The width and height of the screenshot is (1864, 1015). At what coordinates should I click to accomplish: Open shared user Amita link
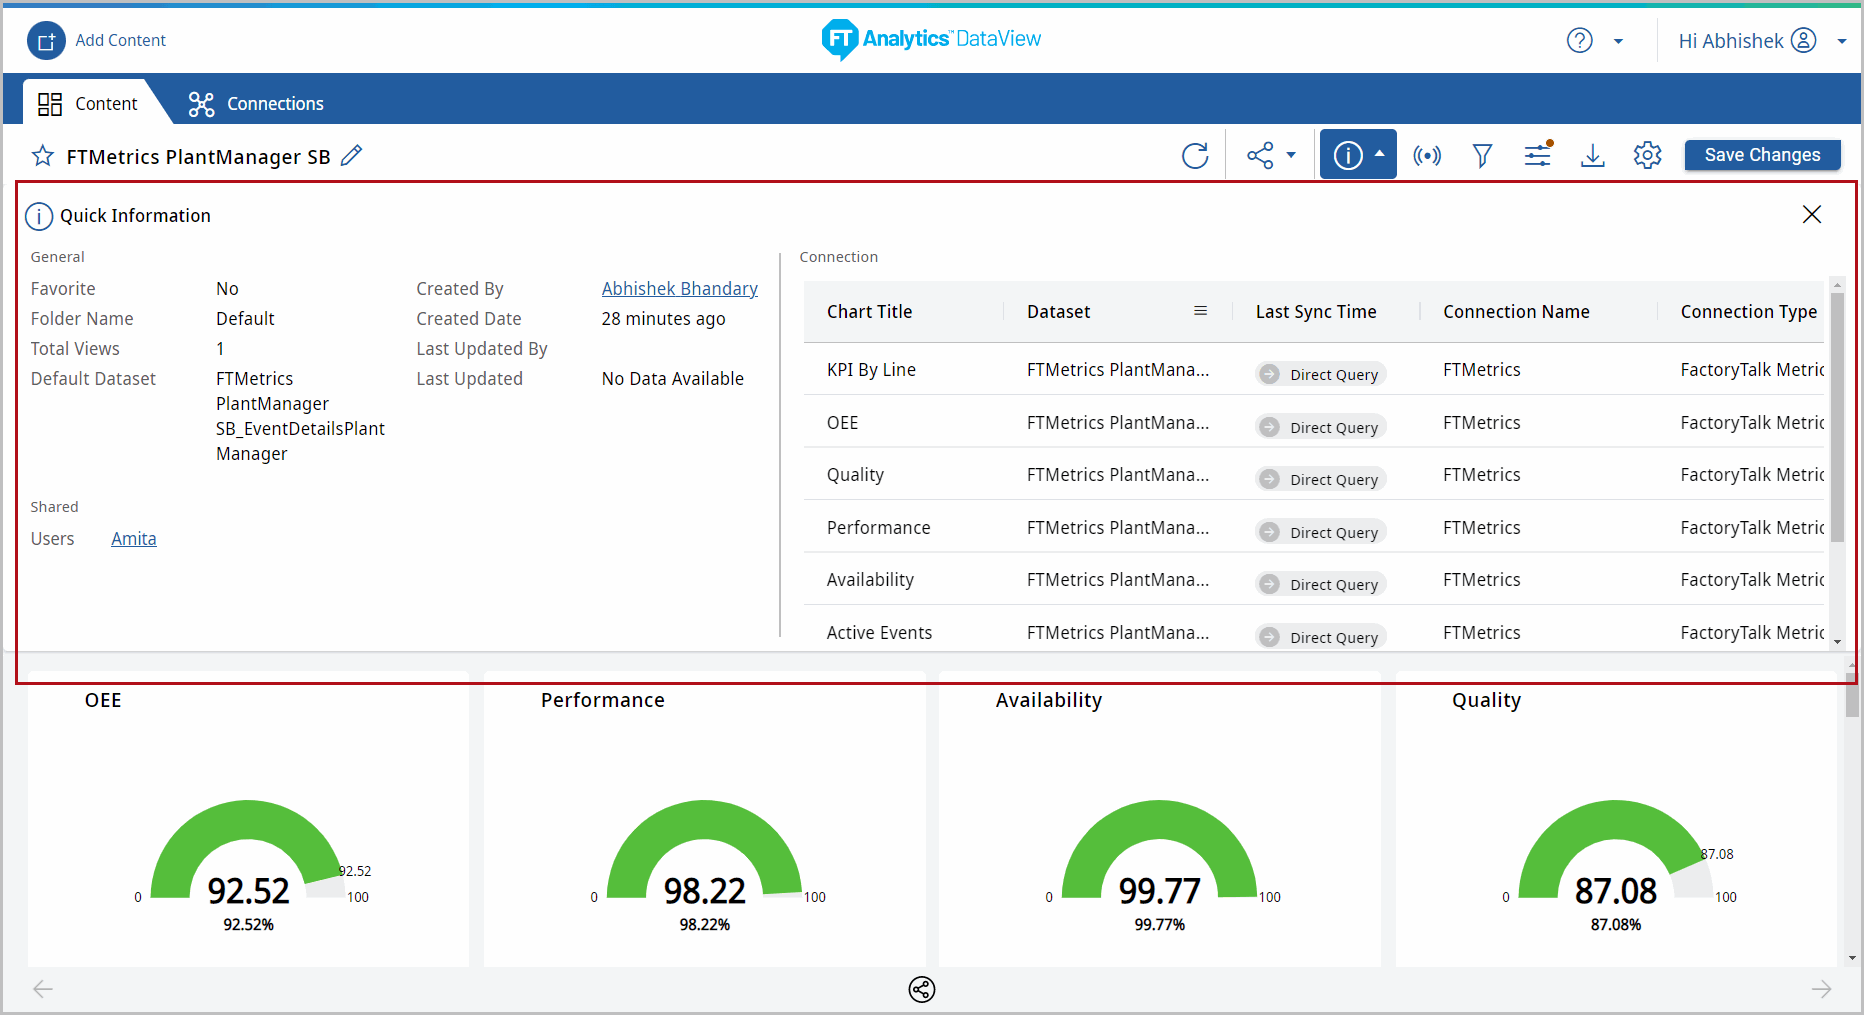point(134,539)
